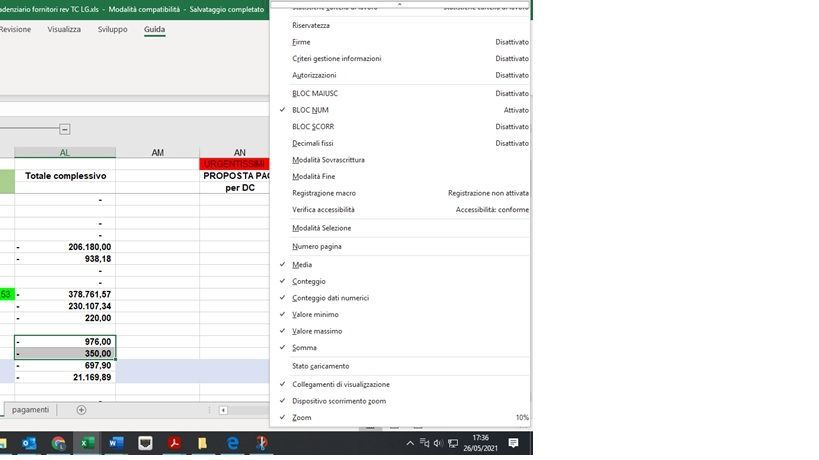The image size is (819, 460).
Task: Uncheck Media in the status bar menu
Action: point(400,265)
